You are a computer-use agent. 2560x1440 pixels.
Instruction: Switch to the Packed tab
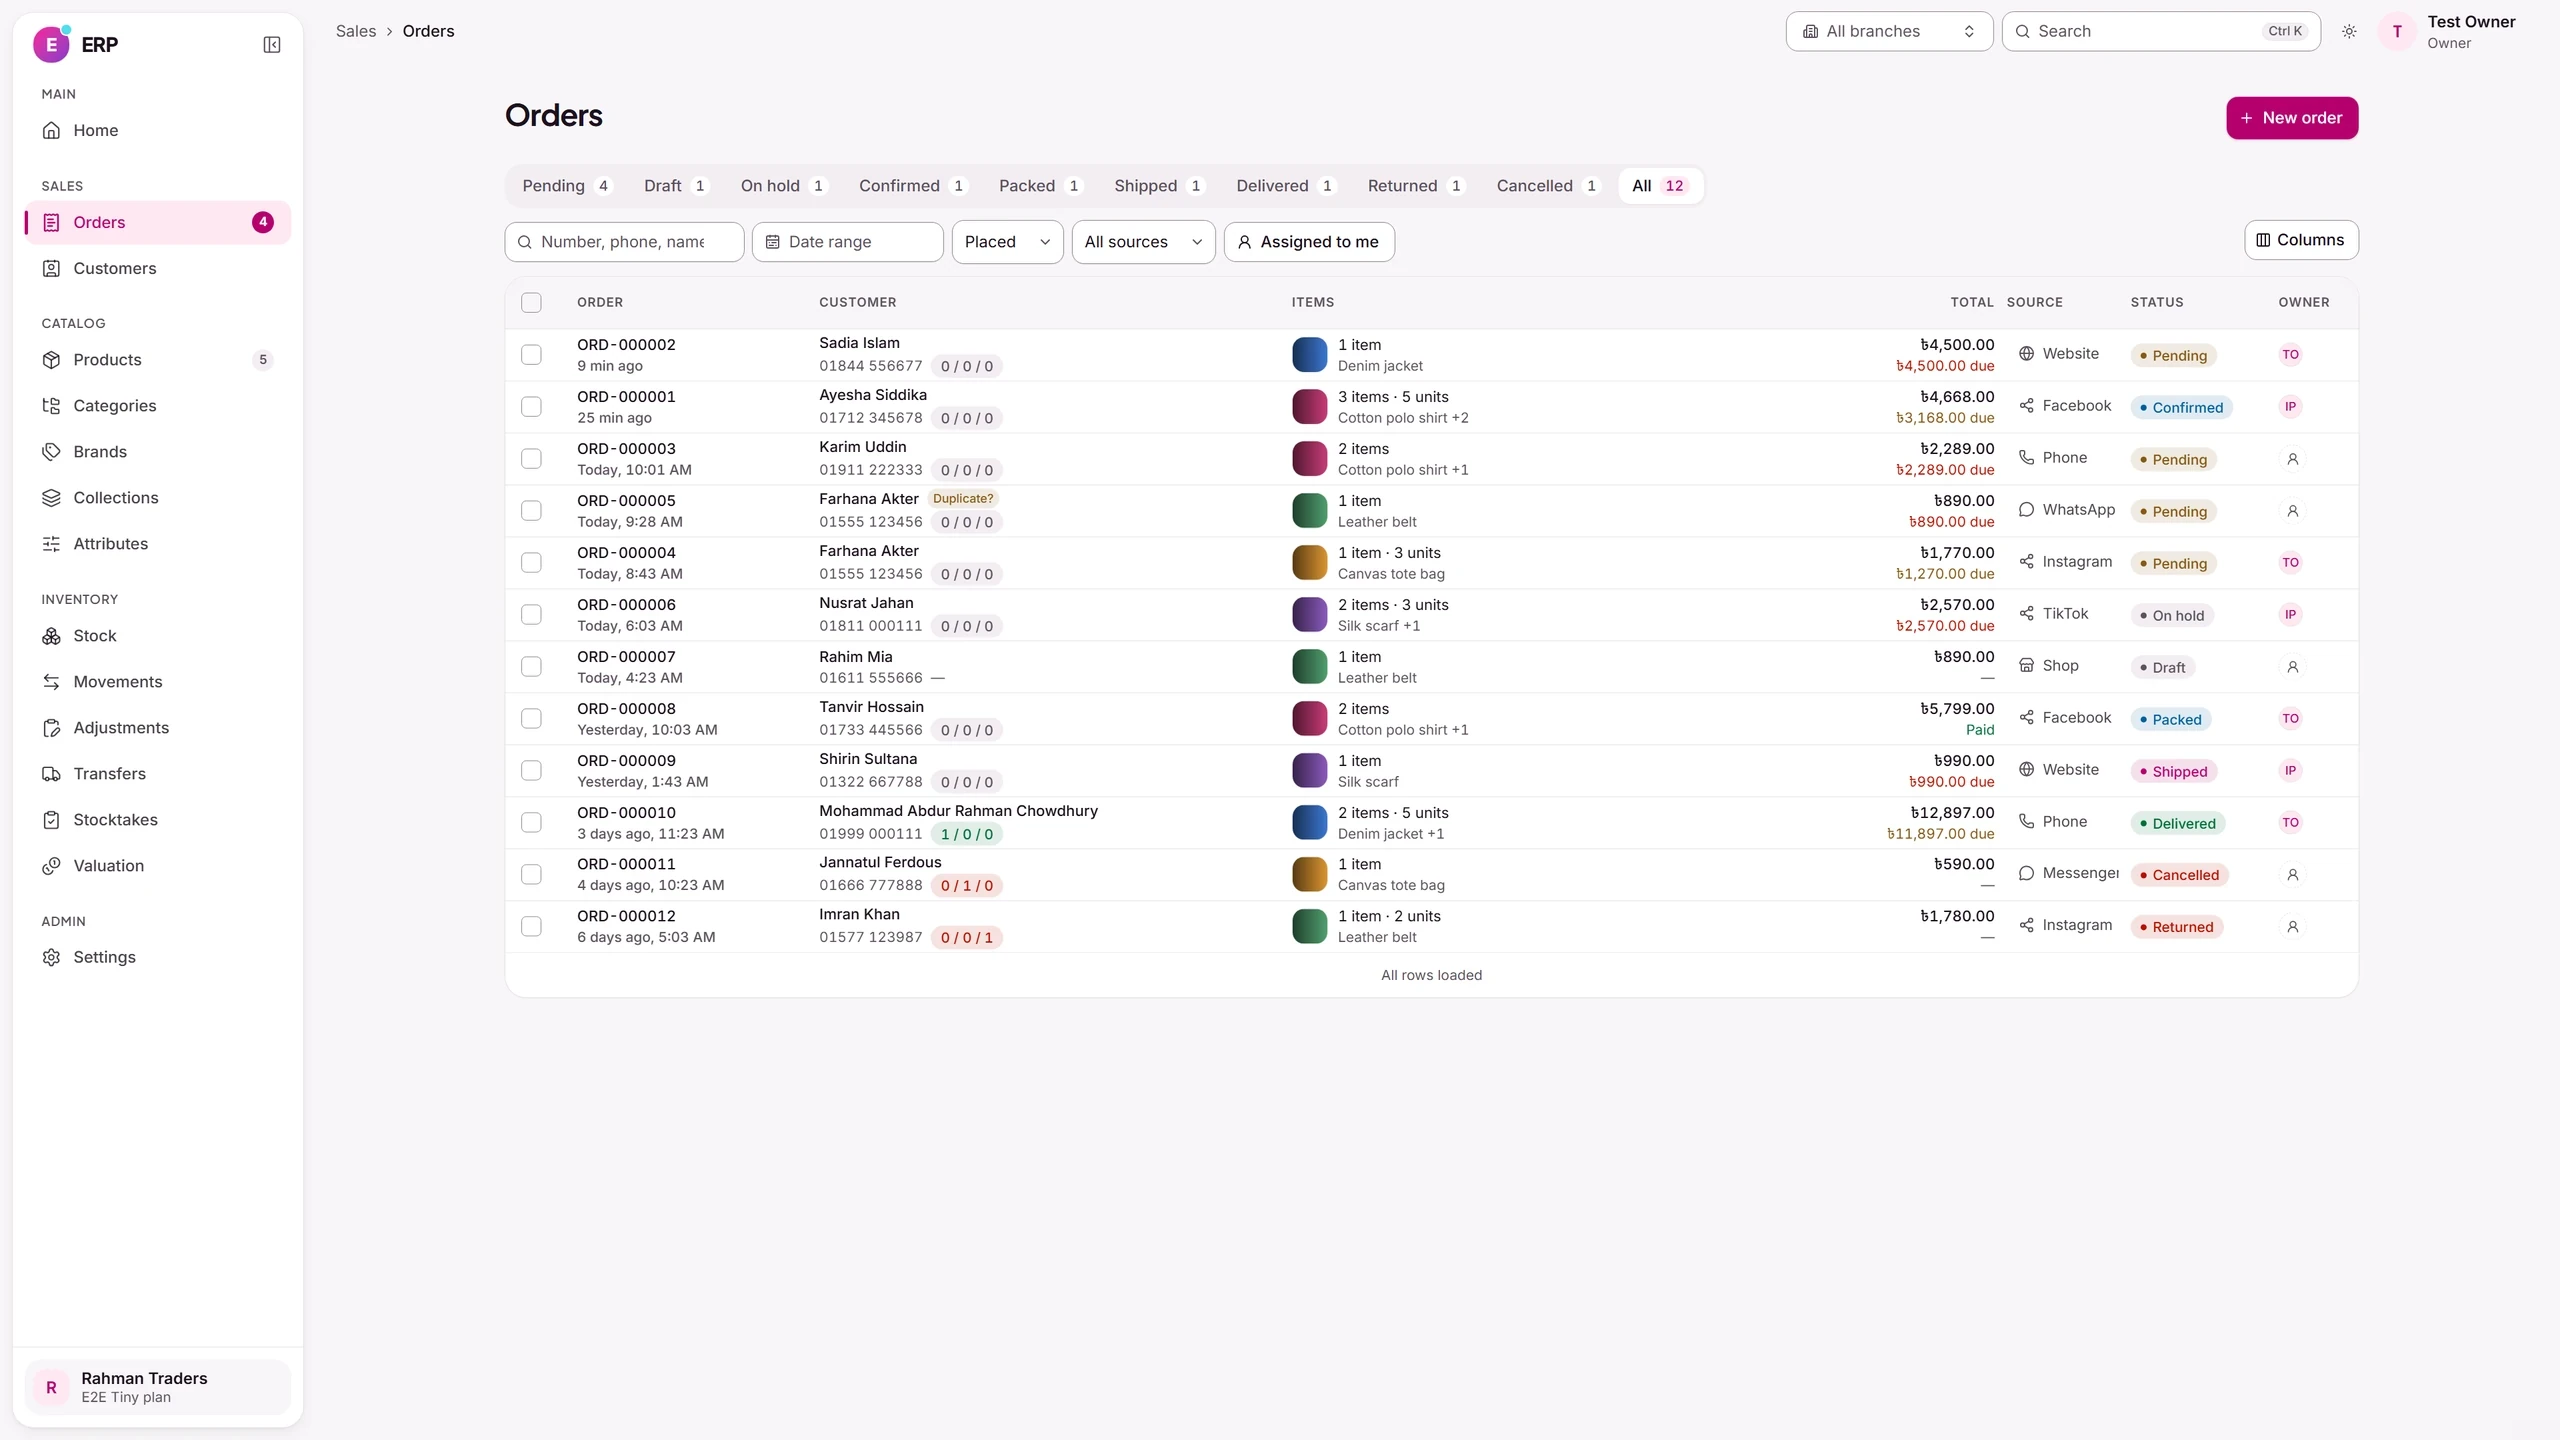pyautogui.click(x=1039, y=186)
